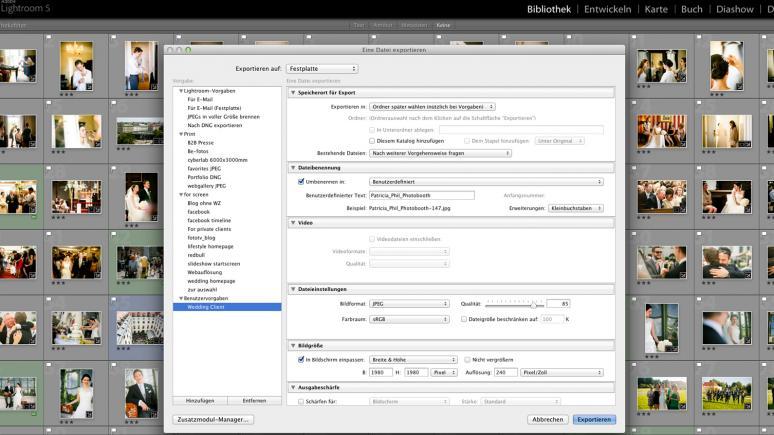Enable Diesem Katalog hinzufügen checkbox
Screen dimensions: 774x435
pos(373,141)
